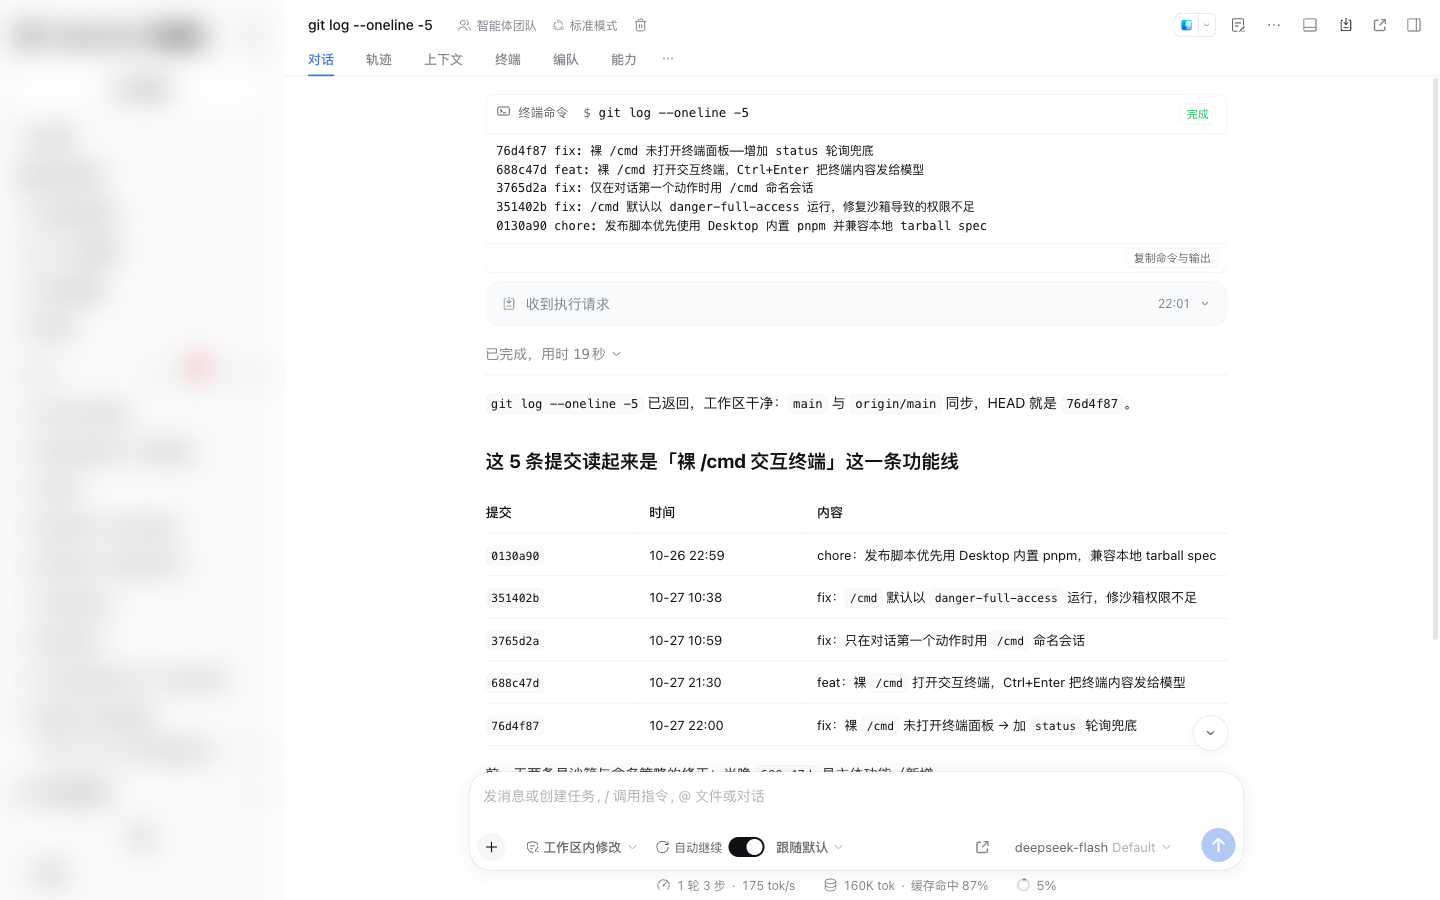Toggle the 自动继续 switch
Viewport: 1440px width, 900px height.
coord(746,847)
